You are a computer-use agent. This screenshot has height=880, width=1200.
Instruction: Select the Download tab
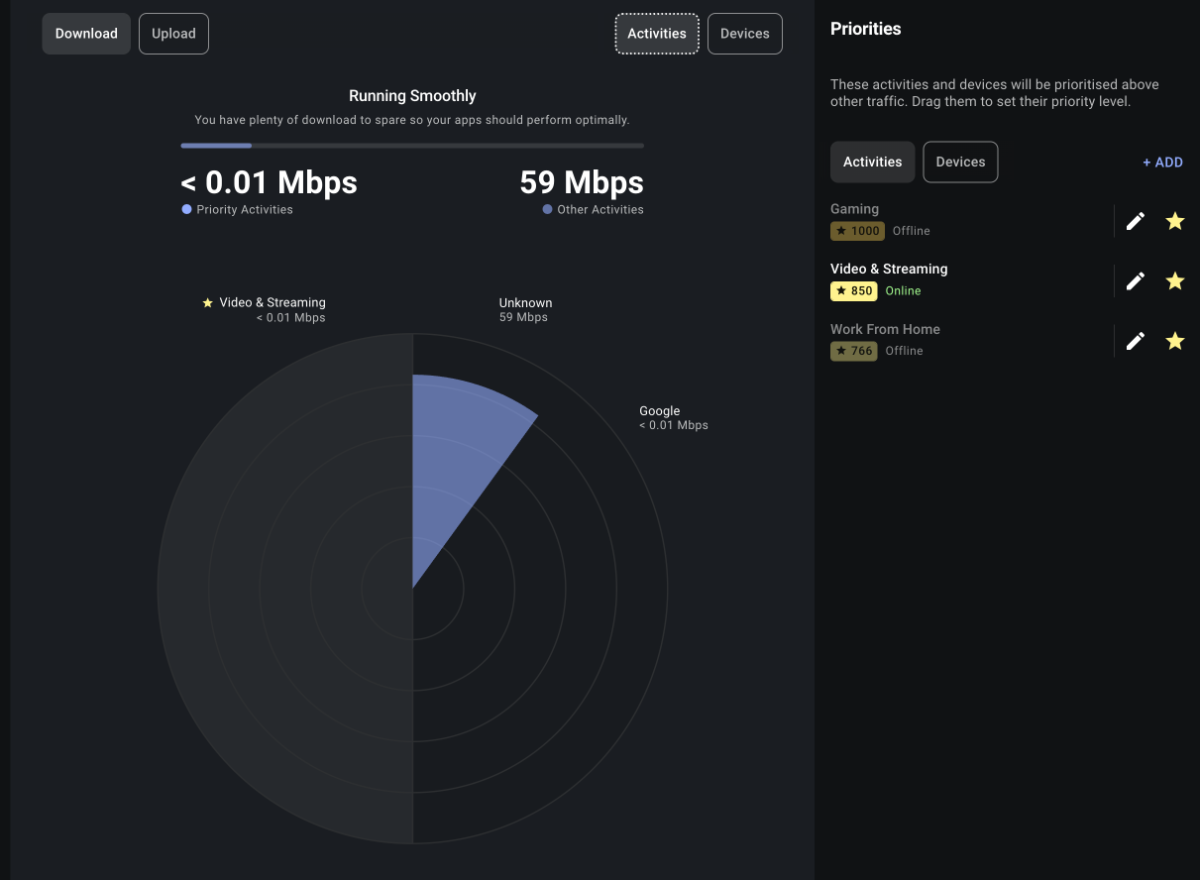pos(86,33)
